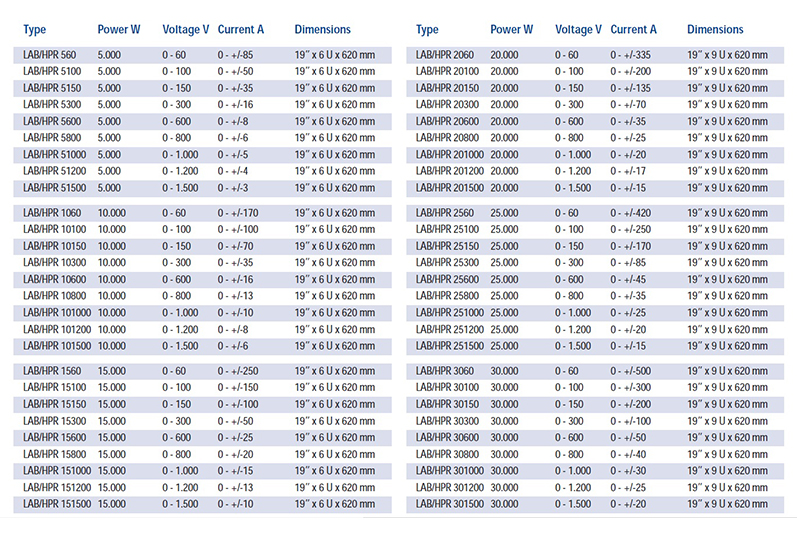Select LAB/HPR 20600 type text
797x546 pixels.
click(447, 122)
